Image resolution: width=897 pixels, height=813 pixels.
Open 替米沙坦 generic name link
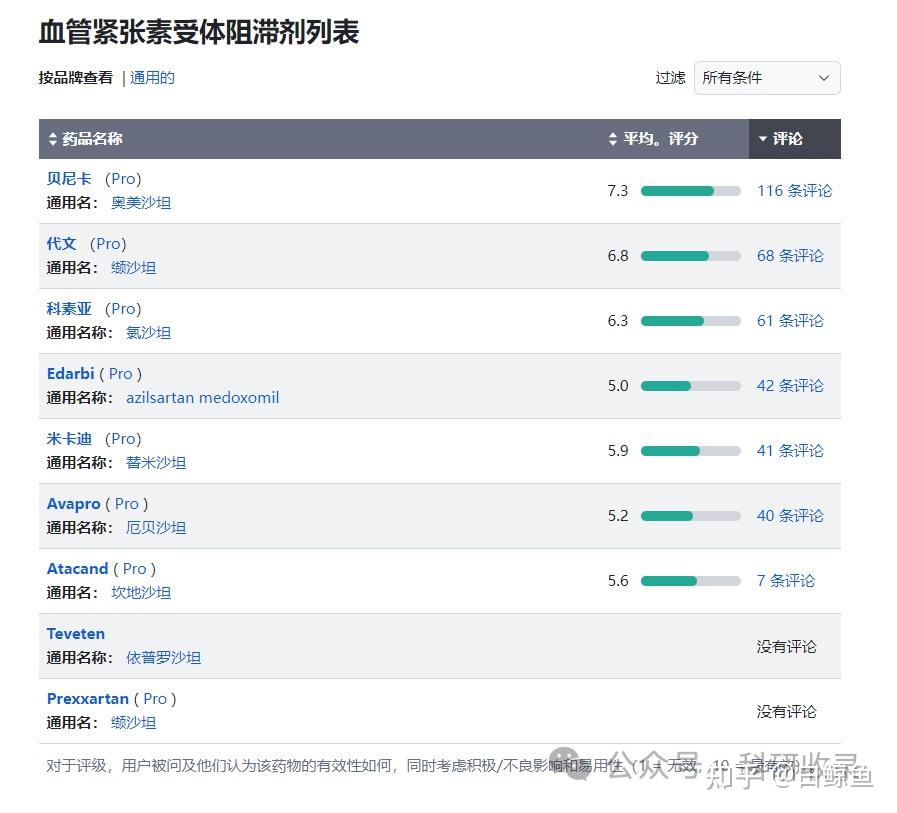point(155,463)
